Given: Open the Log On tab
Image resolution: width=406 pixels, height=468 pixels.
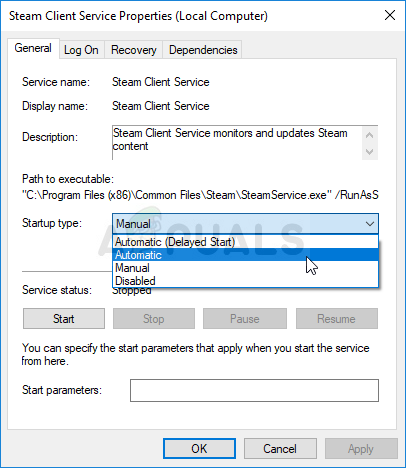Looking at the screenshot, I should 81,50.
